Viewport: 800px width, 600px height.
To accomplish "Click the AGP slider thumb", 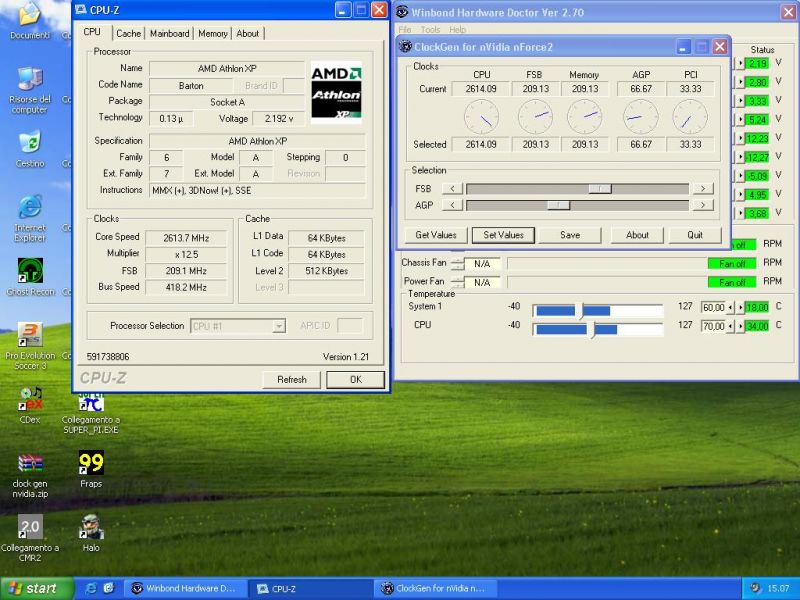I will [x=559, y=205].
